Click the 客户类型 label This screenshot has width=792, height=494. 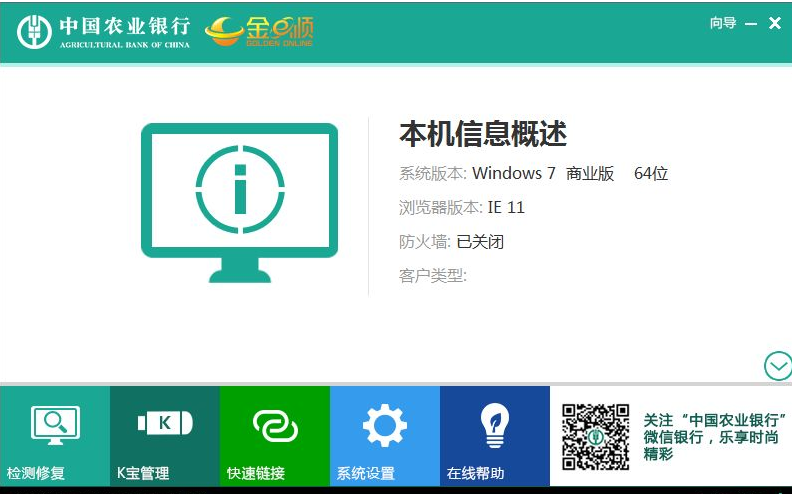pyautogui.click(x=433, y=276)
